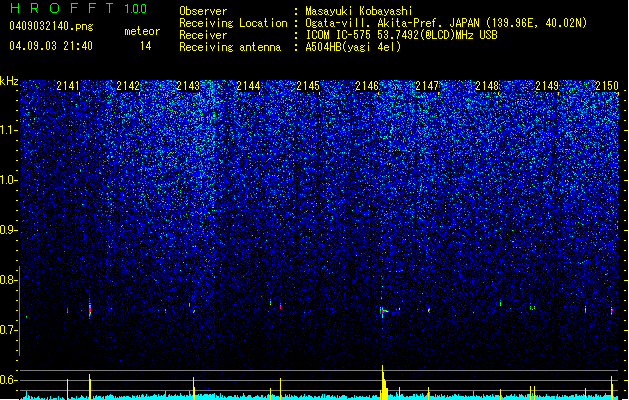The image size is (629, 400).
Task: Click the Receiving antenna label
Action: pyautogui.click(x=230, y=47)
